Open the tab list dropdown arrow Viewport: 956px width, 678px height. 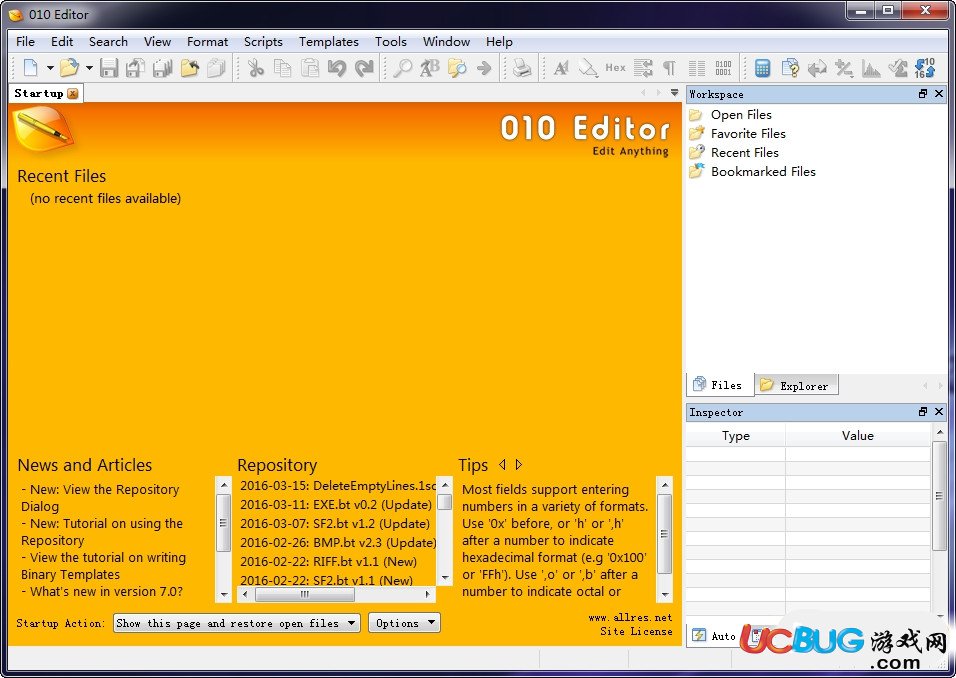pos(674,93)
